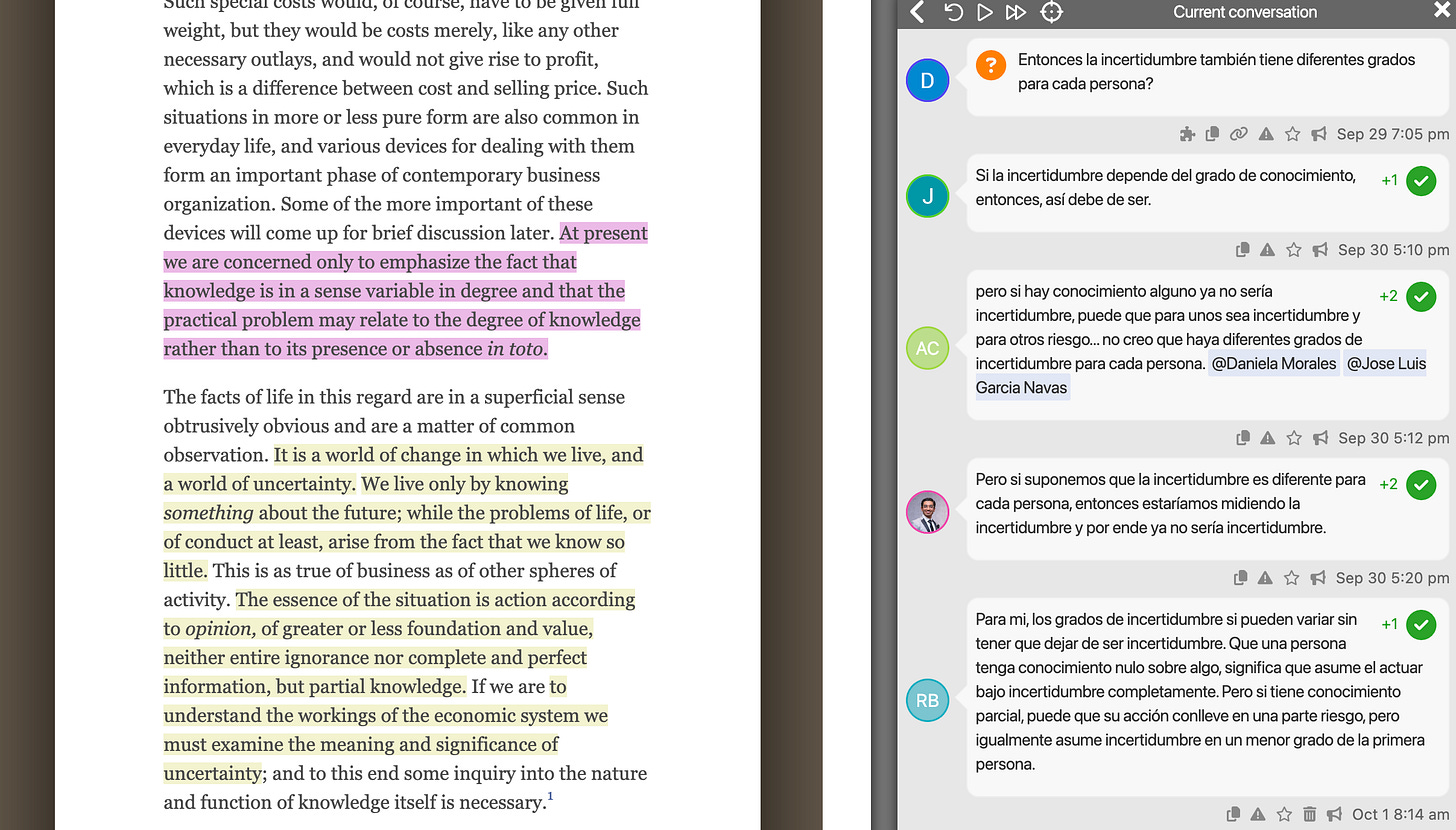Click the 'Sep 30 5:10 pm' timestamp
This screenshot has width=1456, height=830.
[x=1394, y=250]
